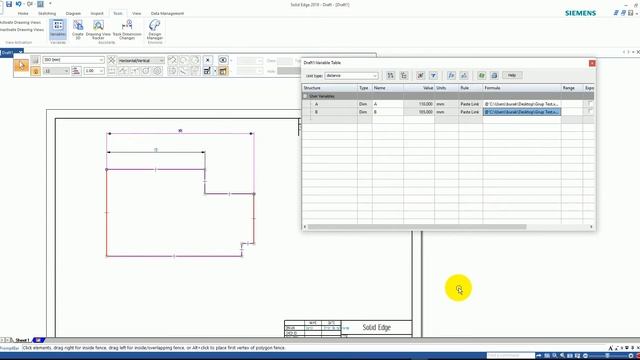This screenshot has width=640, height=360.
Task: Open the Drawing View Tracker tool
Action: pos(98,29)
